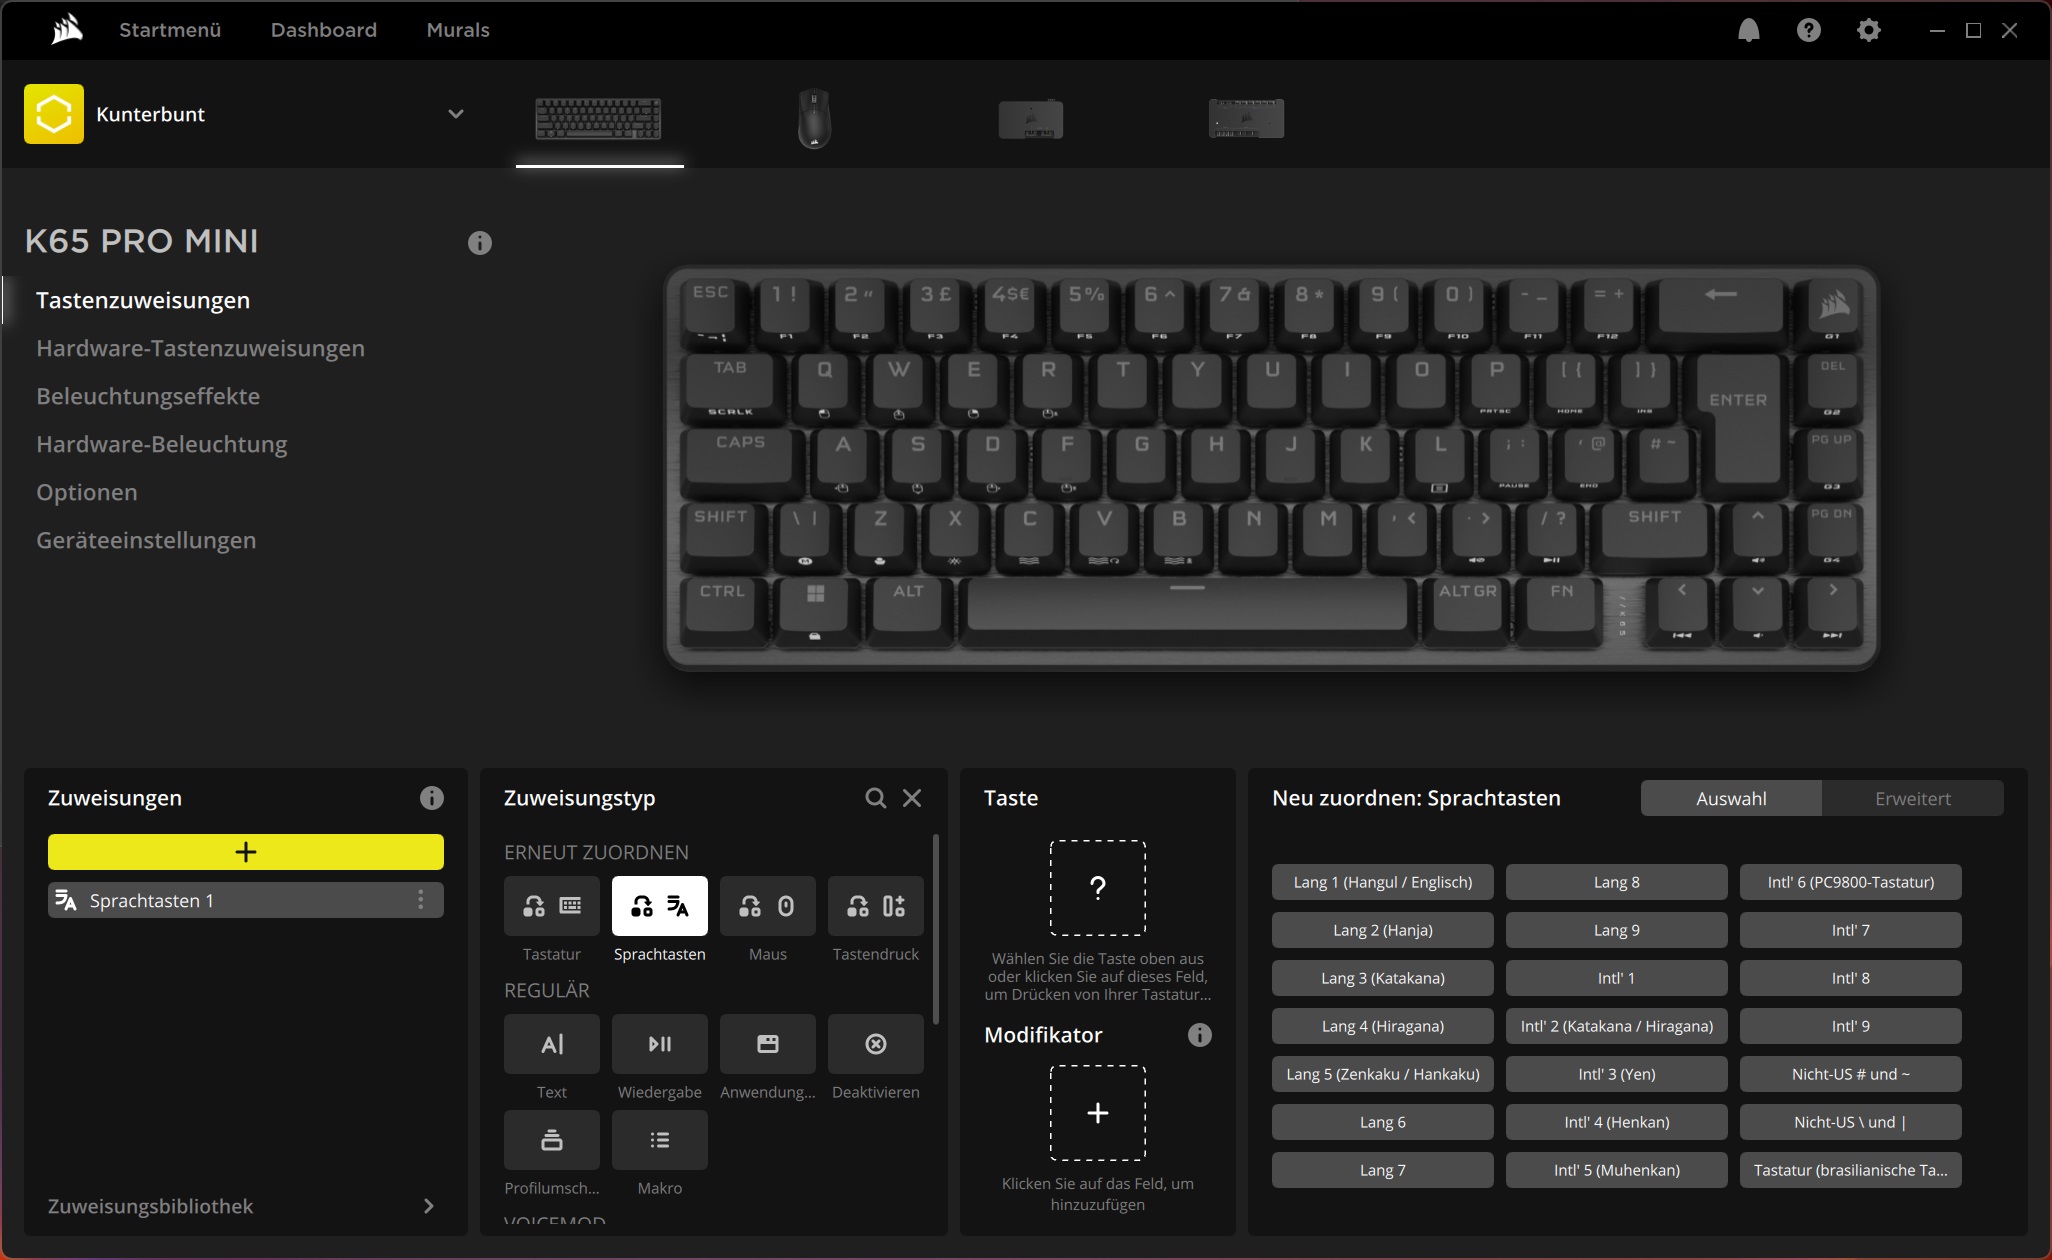The image size is (2052, 1260).
Task: Select the FN key on keyboard
Action: 1561,610
